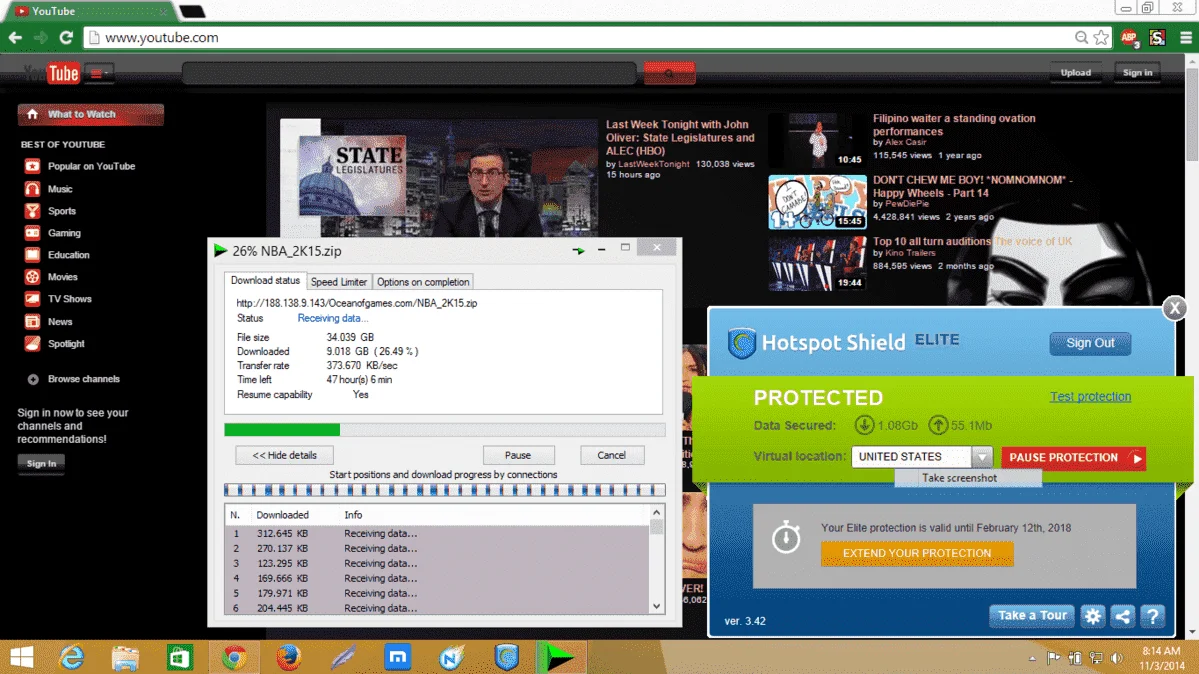Click Take screenshot tooltip button

pyautogui.click(x=967, y=478)
